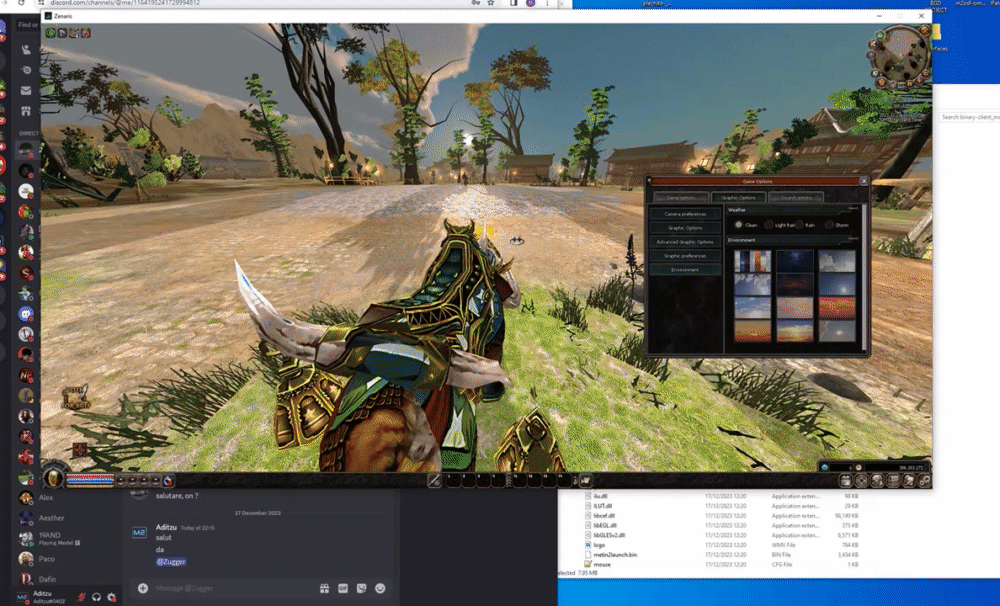
Task: Open the envelope Message Requests icon in Discord
Action: (26, 91)
